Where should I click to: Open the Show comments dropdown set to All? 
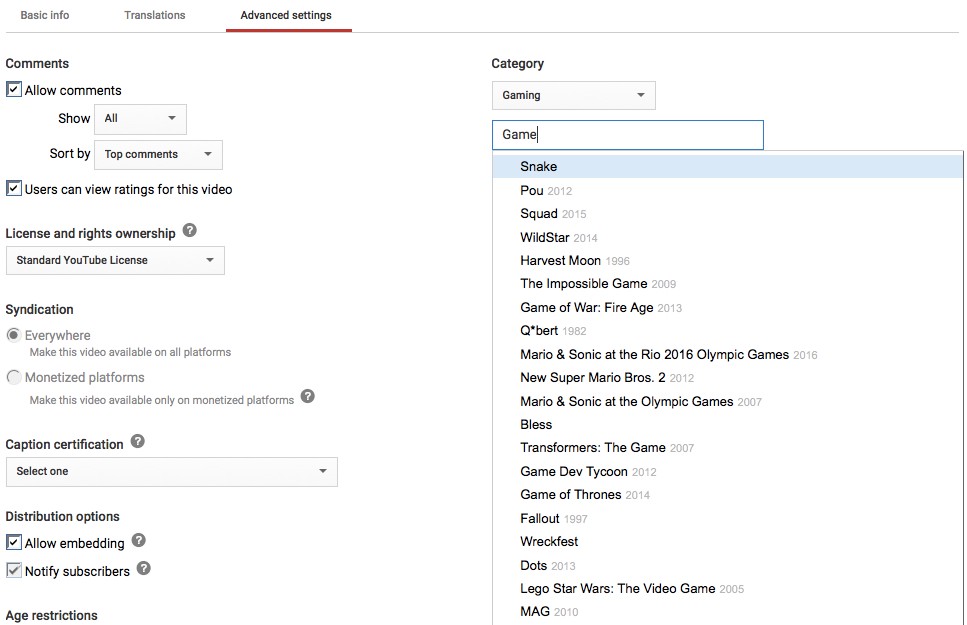pyautogui.click(x=140, y=118)
